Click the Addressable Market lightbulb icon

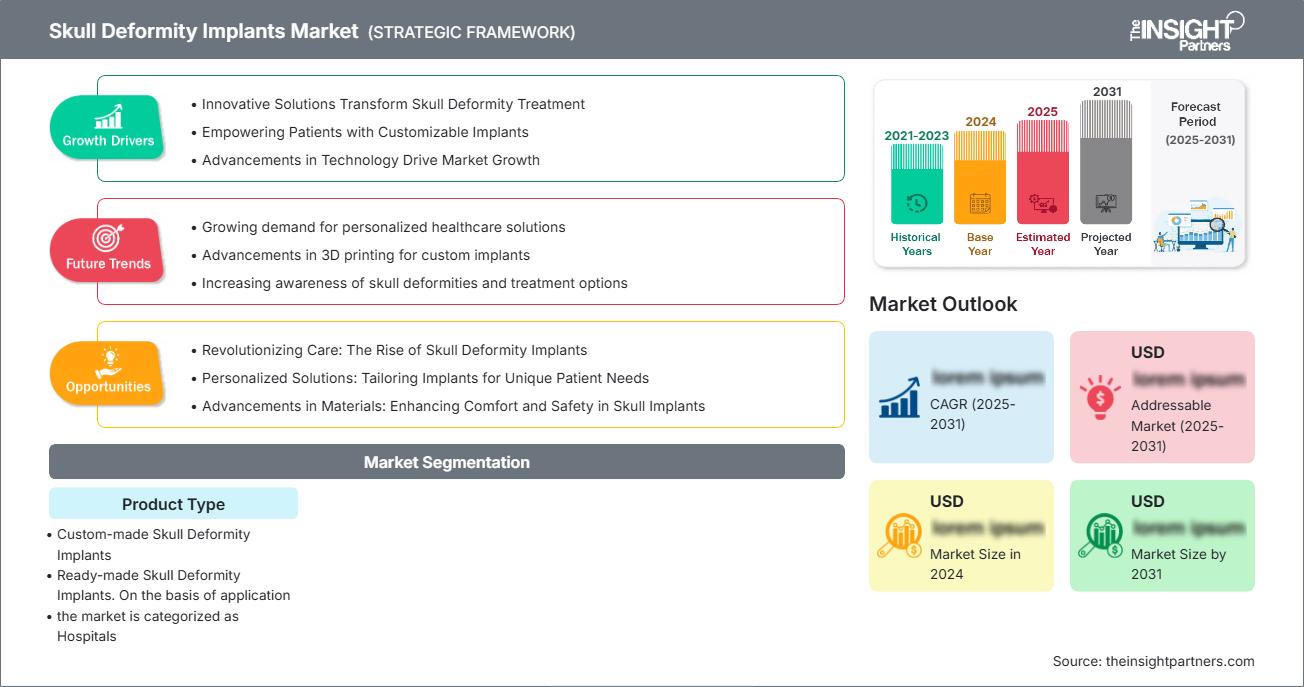tap(1100, 397)
